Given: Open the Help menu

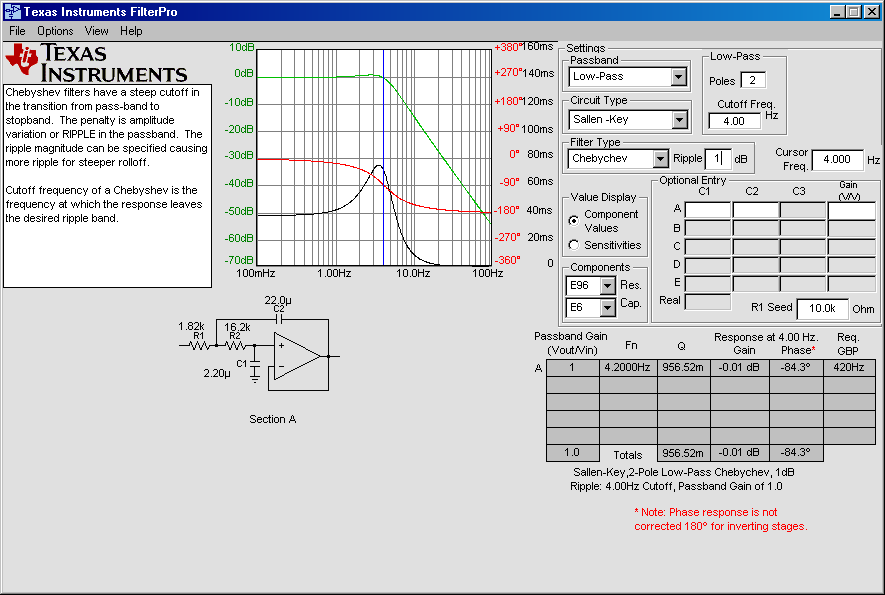Looking at the screenshot, I should pyautogui.click(x=131, y=31).
